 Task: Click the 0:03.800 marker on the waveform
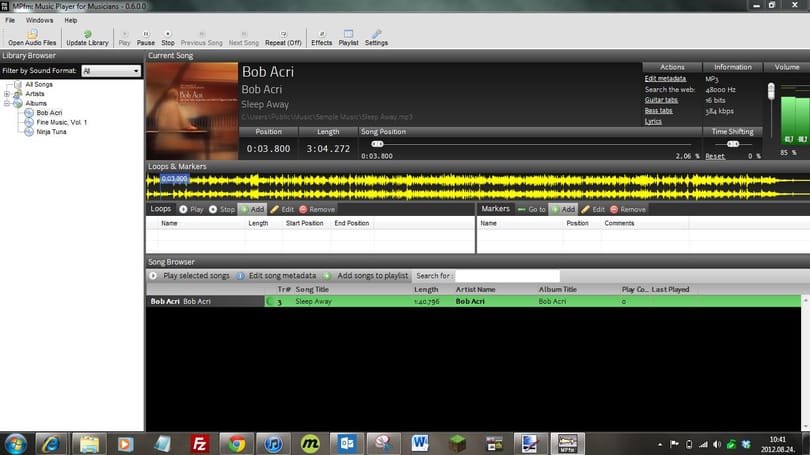point(174,179)
